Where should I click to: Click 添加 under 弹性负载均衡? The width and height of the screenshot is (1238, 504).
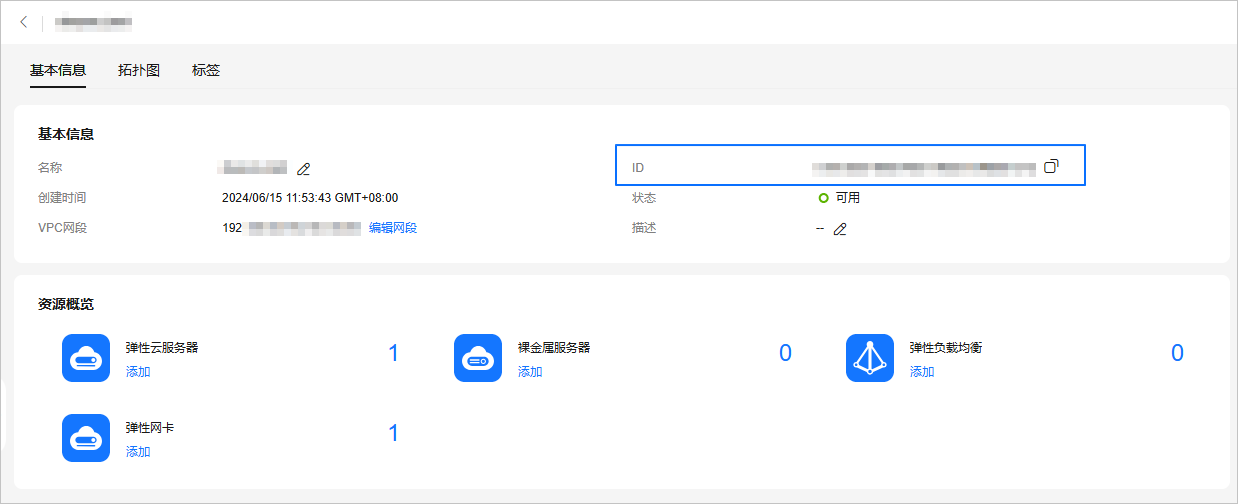tap(922, 372)
